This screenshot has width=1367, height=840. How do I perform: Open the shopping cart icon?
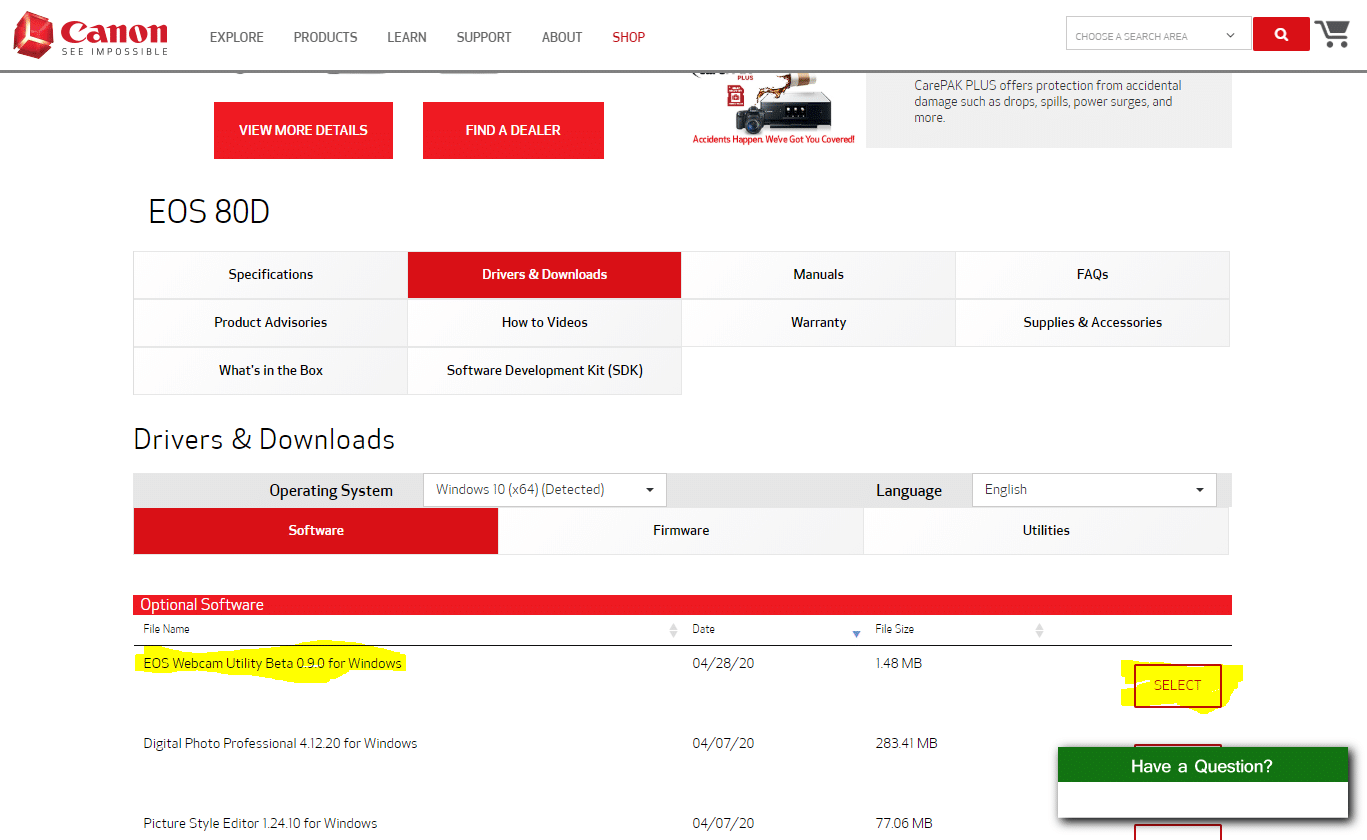[1332, 34]
